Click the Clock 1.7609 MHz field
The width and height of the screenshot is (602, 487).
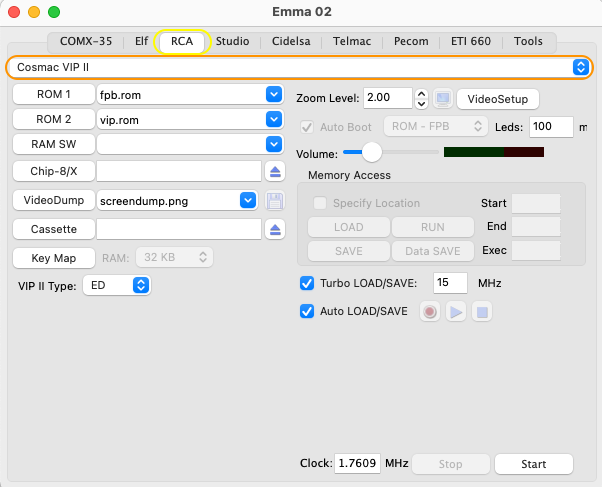click(x=357, y=464)
